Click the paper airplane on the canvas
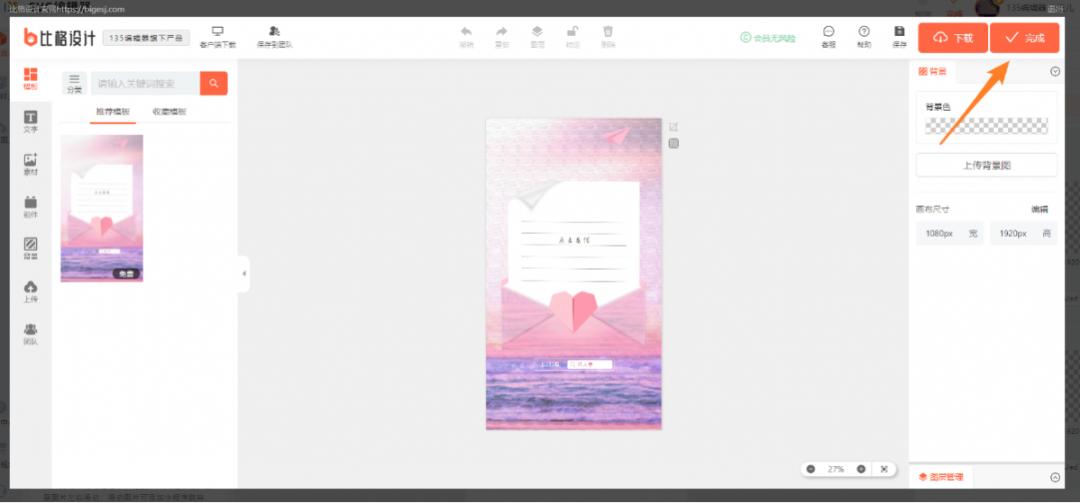The image size is (1080, 503). 615,135
